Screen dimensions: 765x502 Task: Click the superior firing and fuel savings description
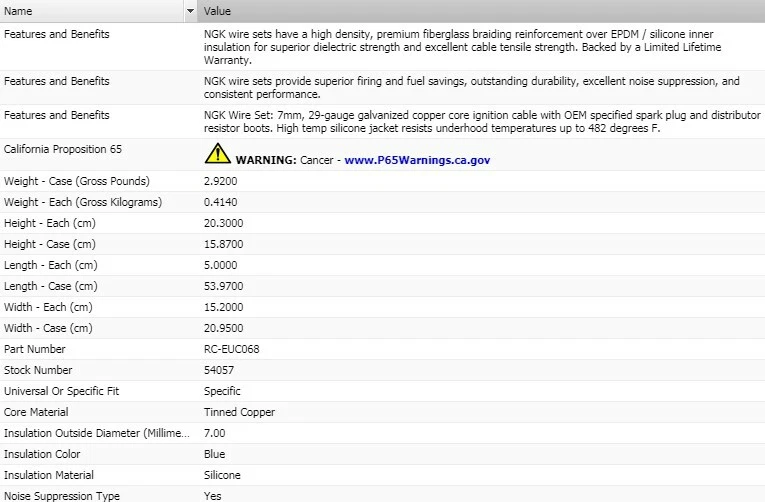(472, 87)
